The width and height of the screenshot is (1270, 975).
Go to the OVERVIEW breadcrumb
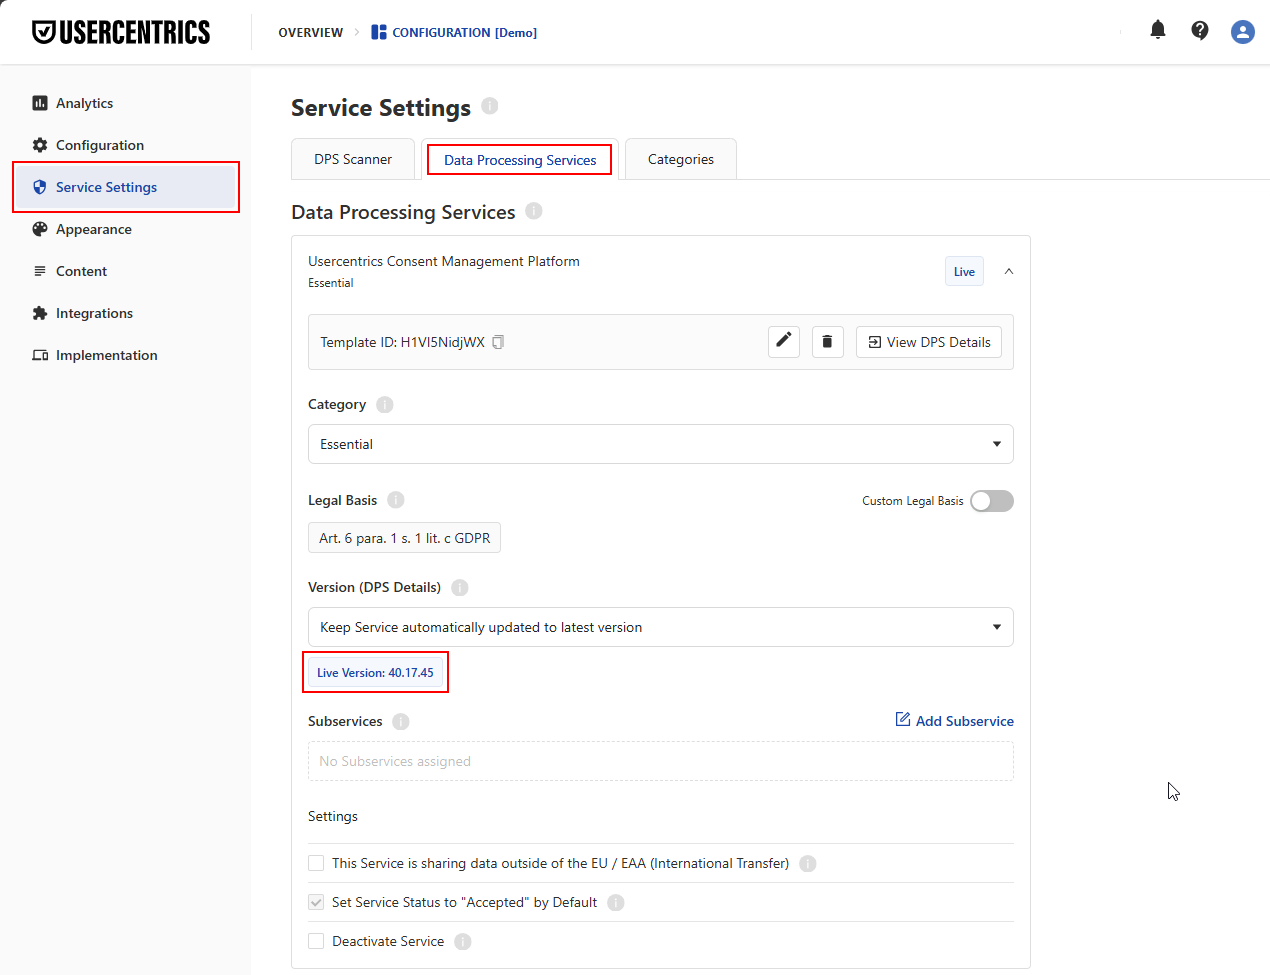click(x=311, y=33)
